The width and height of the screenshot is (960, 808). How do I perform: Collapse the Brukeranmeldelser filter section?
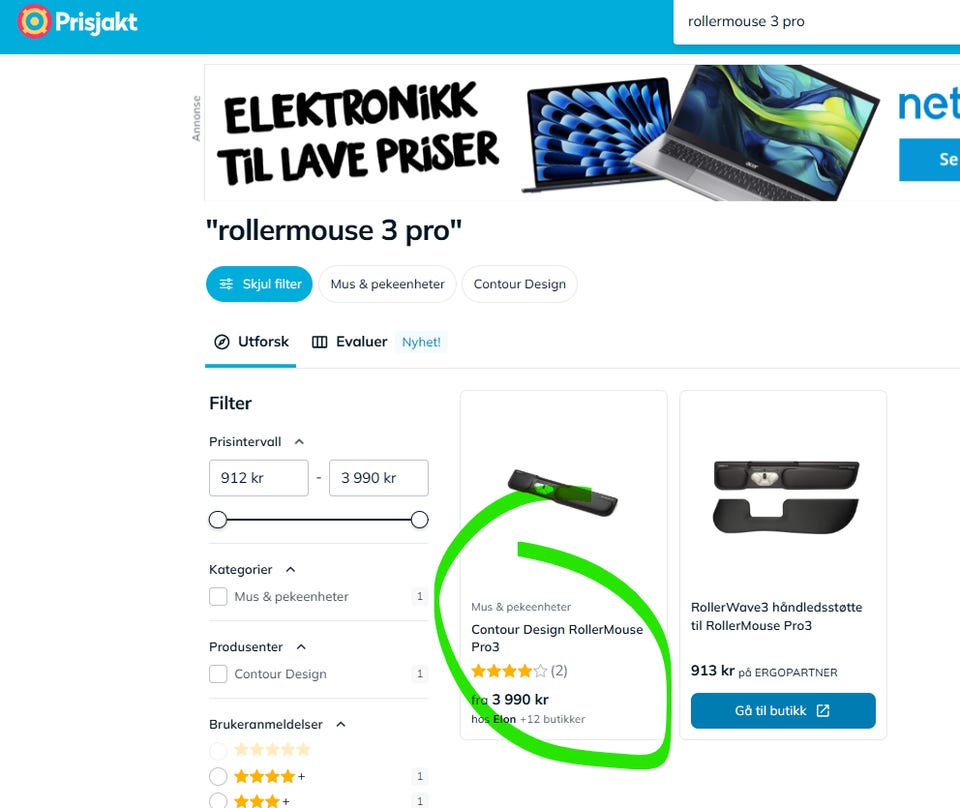(x=341, y=725)
